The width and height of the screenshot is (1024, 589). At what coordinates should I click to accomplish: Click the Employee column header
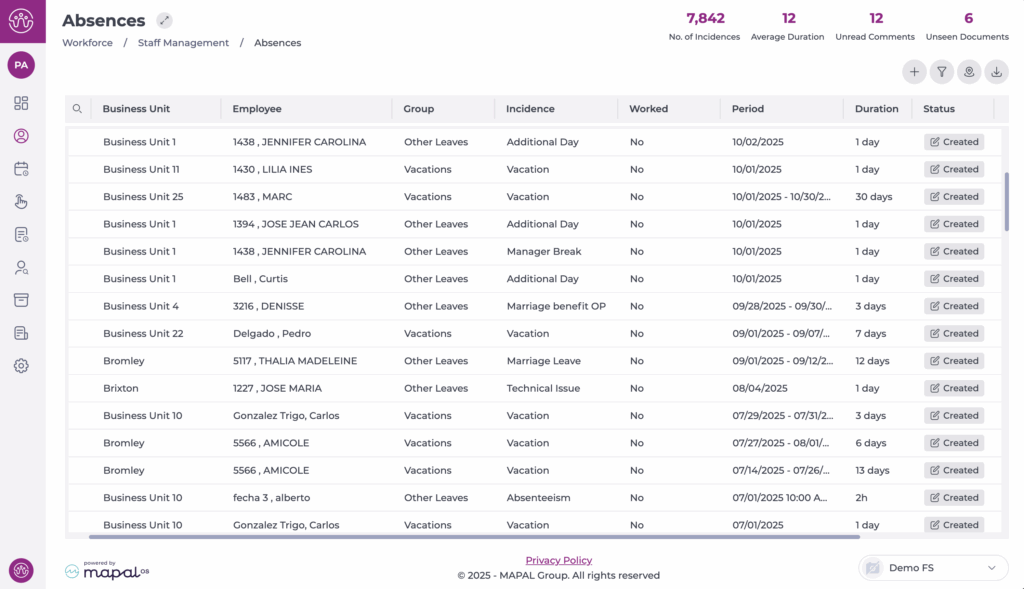257,109
